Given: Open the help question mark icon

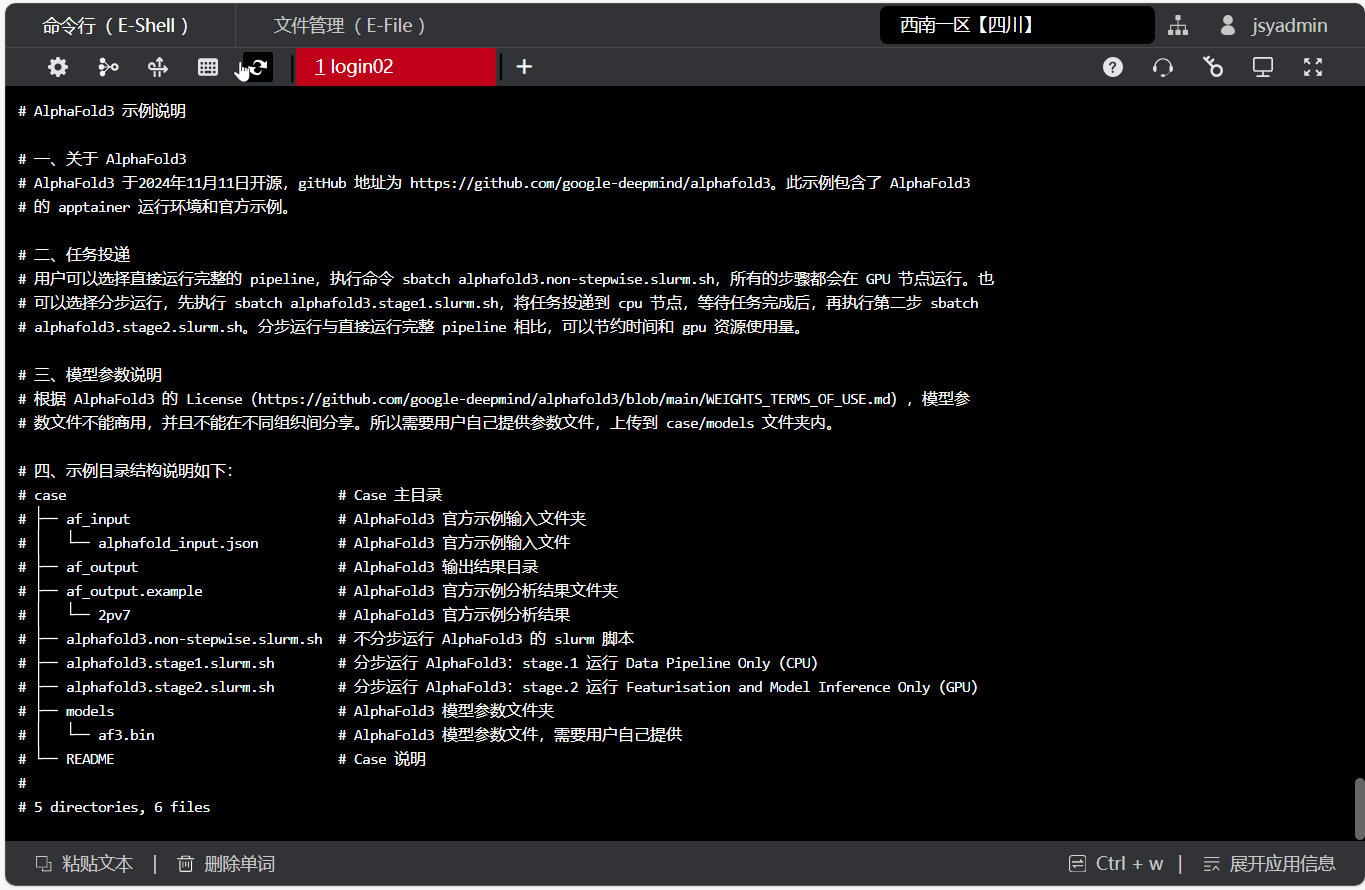Looking at the screenshot, I should [1112, 67].
